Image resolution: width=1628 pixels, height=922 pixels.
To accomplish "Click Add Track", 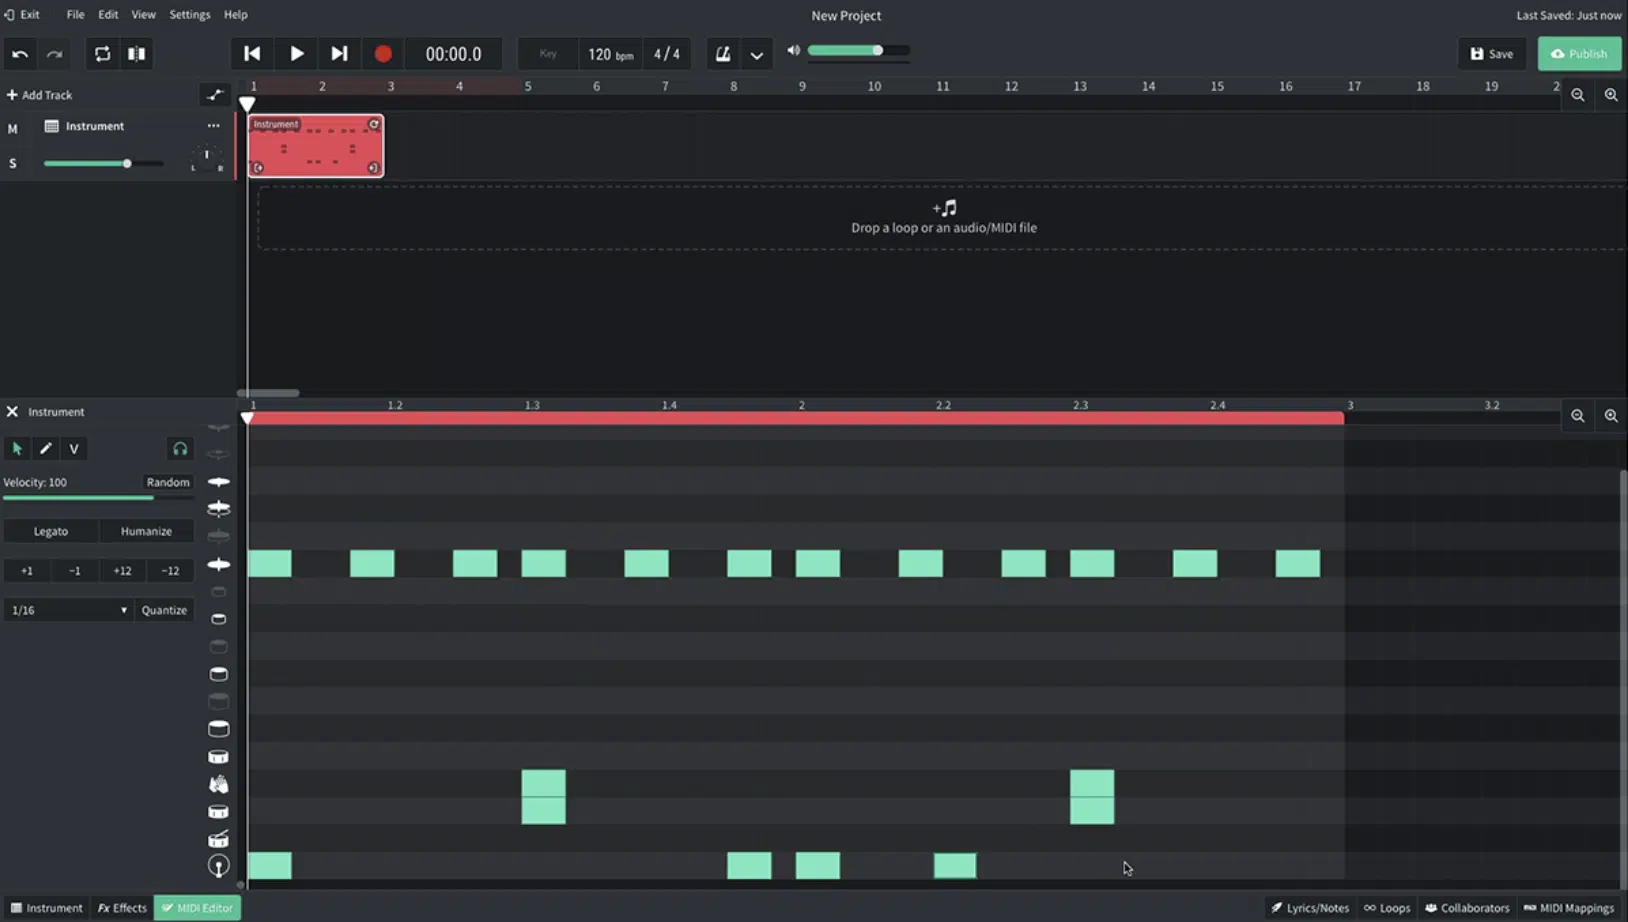I will (40, 95).
